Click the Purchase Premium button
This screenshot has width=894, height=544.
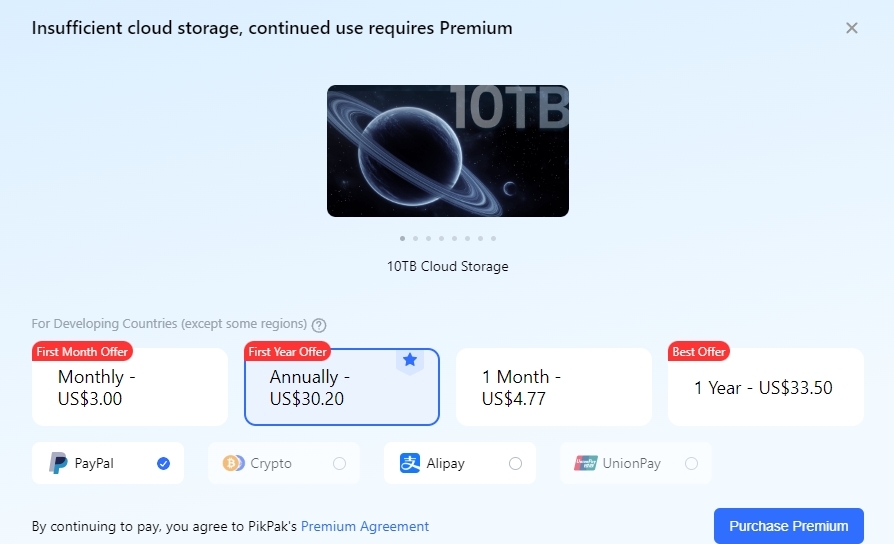788,526
